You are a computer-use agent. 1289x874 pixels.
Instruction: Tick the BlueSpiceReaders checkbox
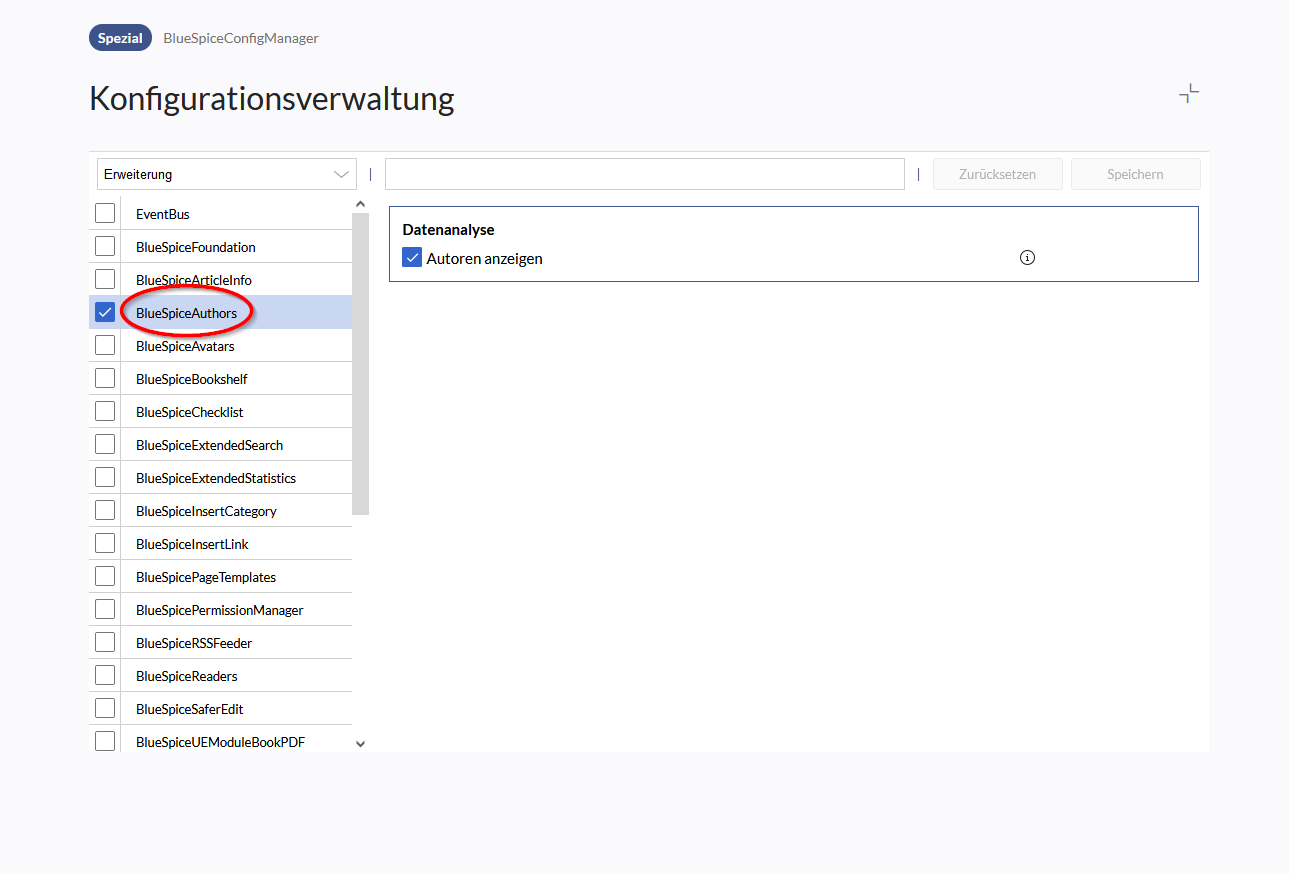[x=105, y=675]
